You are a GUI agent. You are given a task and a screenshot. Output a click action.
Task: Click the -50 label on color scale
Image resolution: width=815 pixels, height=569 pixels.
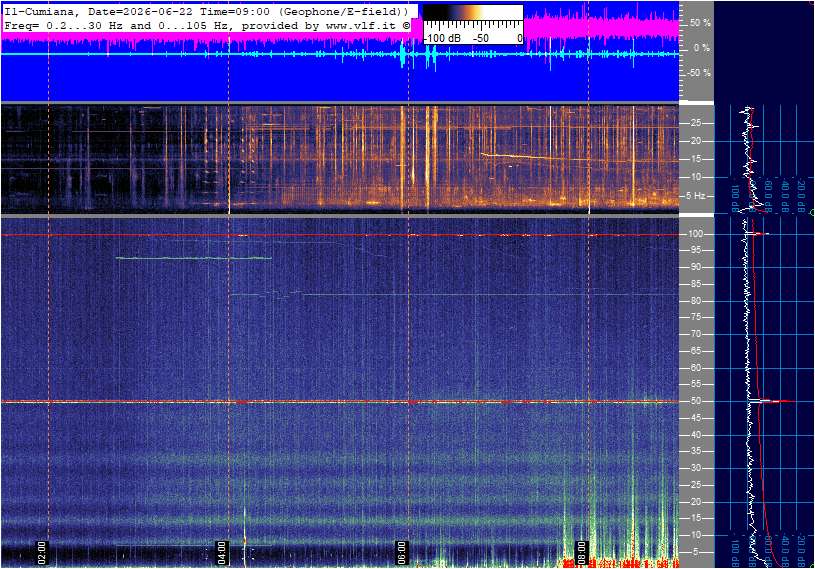pos(481,38)
